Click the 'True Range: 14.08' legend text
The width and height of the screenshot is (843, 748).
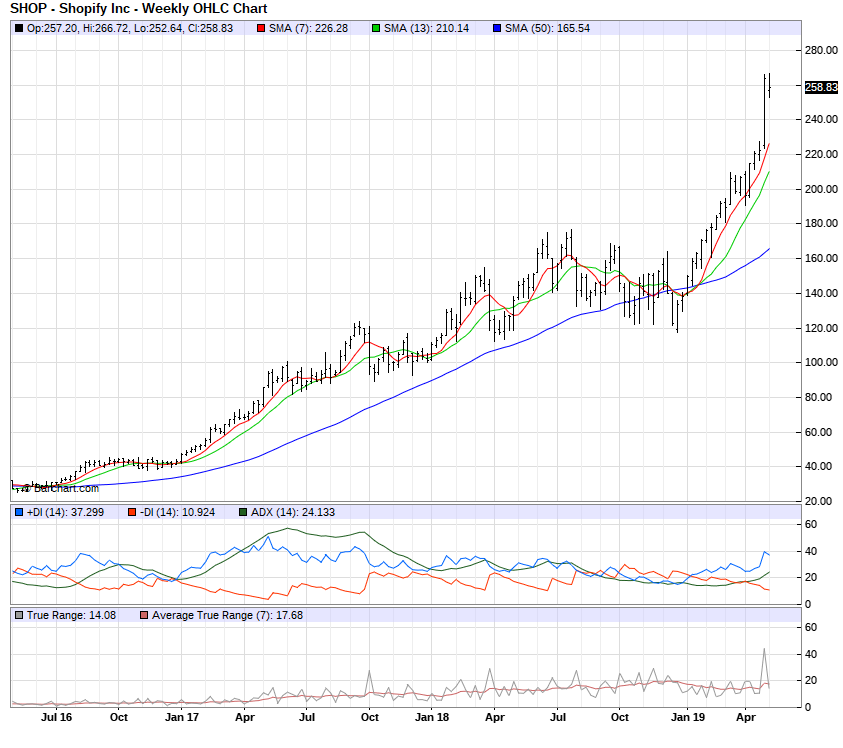(x=72, y=615)
